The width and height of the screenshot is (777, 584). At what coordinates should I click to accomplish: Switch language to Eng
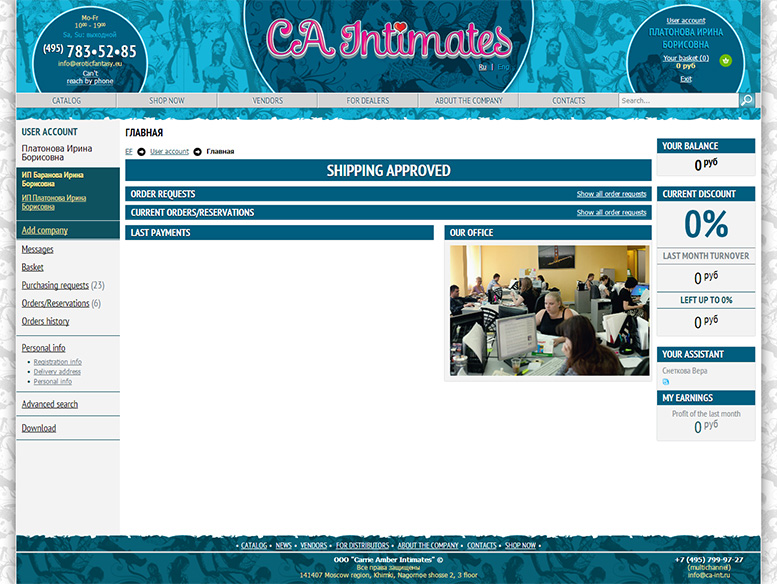(503, 67)
